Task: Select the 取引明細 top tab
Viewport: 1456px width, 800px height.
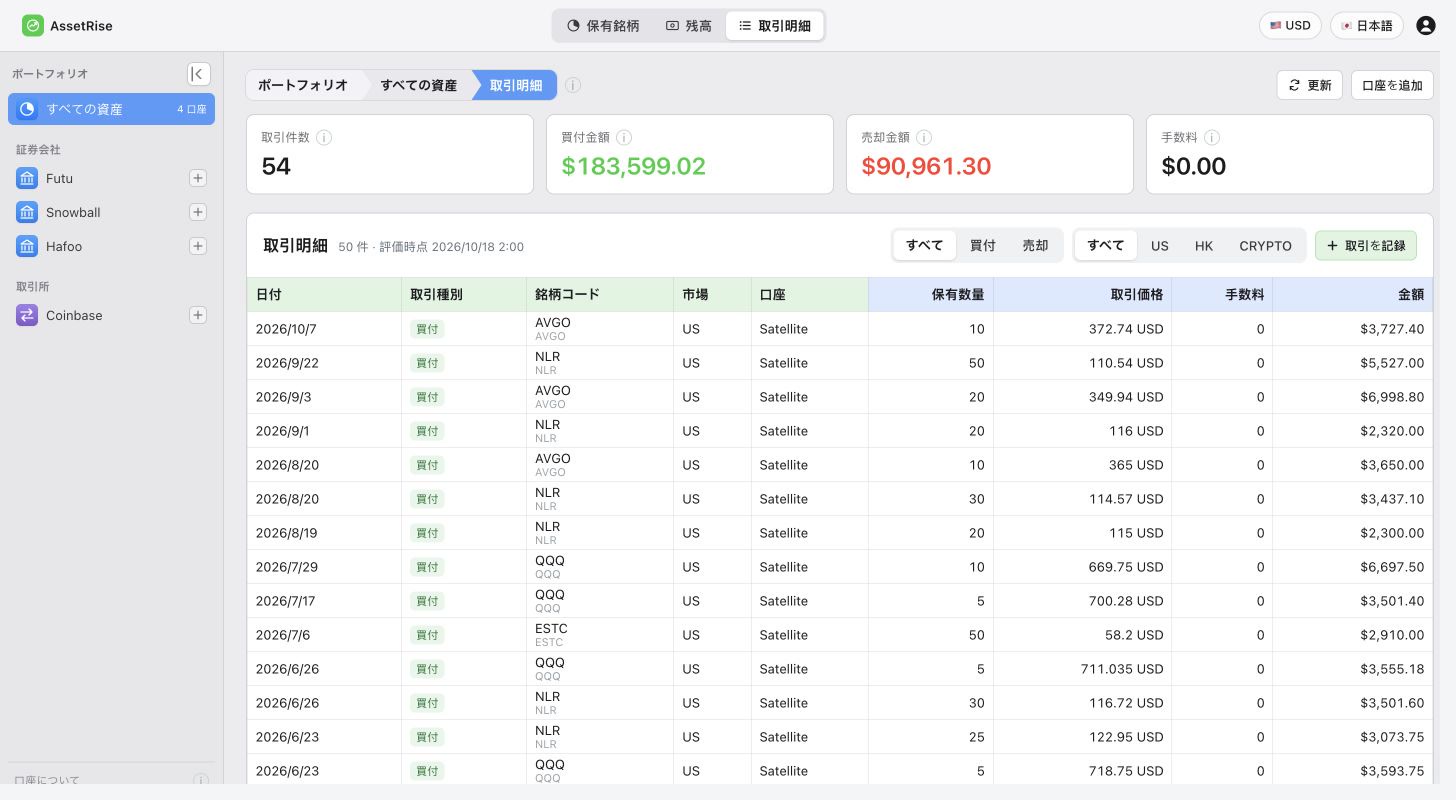Action: (775, 26)
